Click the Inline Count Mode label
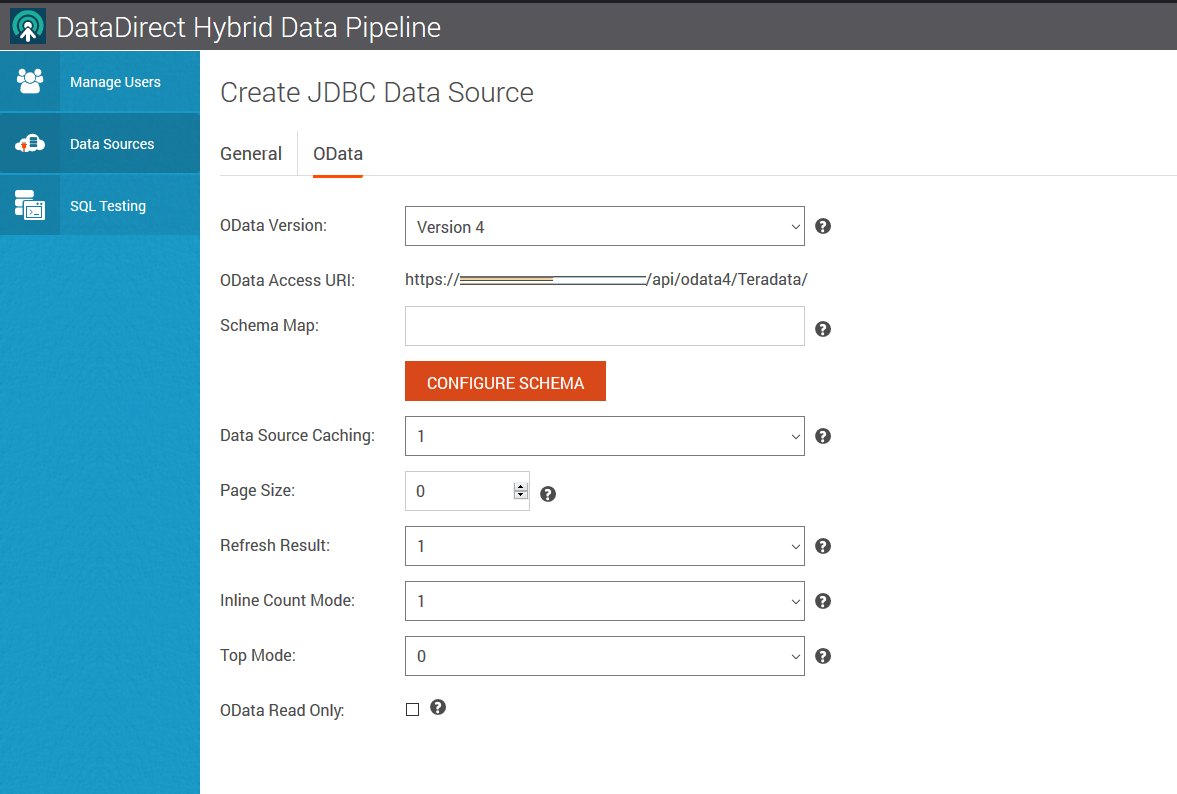Screen dimensions: 1177x794 click(287, 600)
